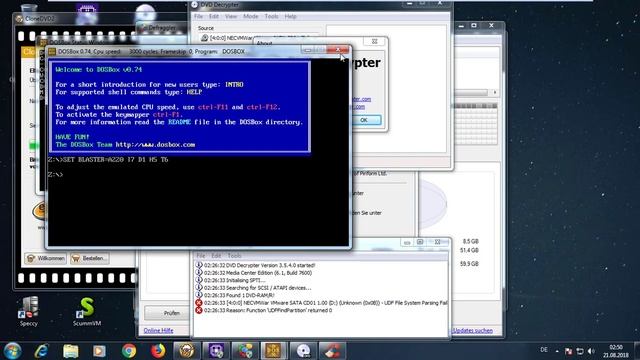Open File menu in the log window
Image resolution: width=640 pixels, height=360 pixels.
[x=201, y=256]
